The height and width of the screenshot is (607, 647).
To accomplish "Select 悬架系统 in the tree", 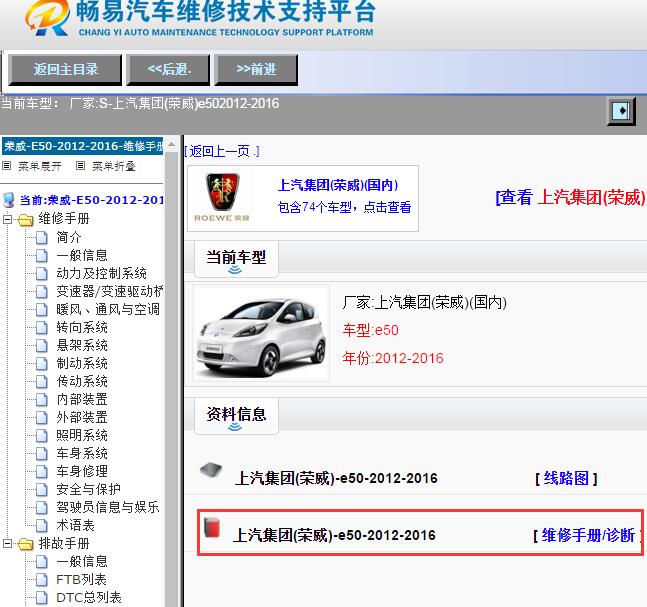I will pos(82,345).
